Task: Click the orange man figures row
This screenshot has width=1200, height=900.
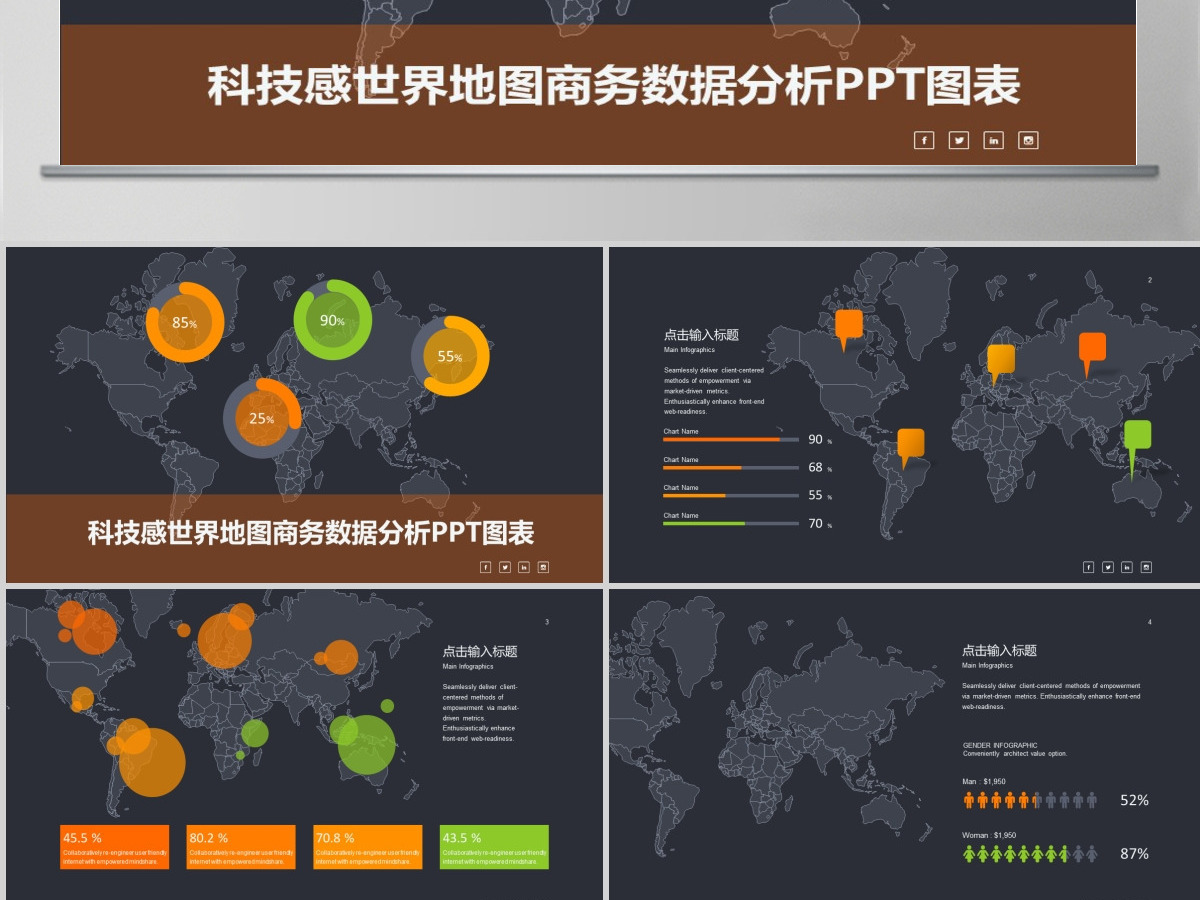Action: (x=1030, y=800)
